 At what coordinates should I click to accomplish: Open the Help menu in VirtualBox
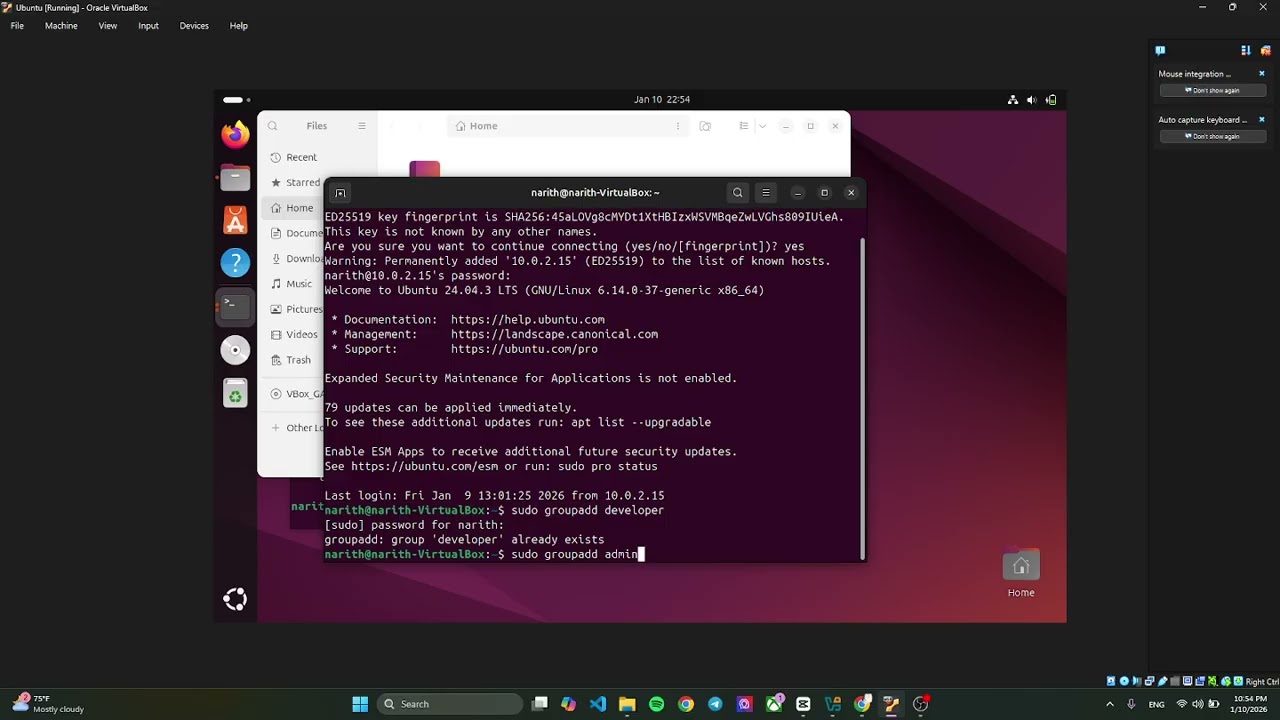coord(238,26)
